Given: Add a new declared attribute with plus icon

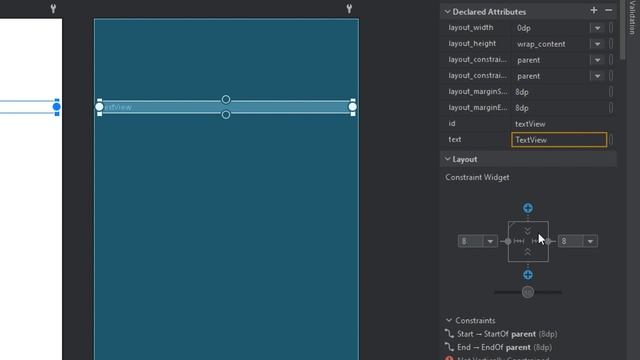Looking at the screenshot, I should 594,11.
